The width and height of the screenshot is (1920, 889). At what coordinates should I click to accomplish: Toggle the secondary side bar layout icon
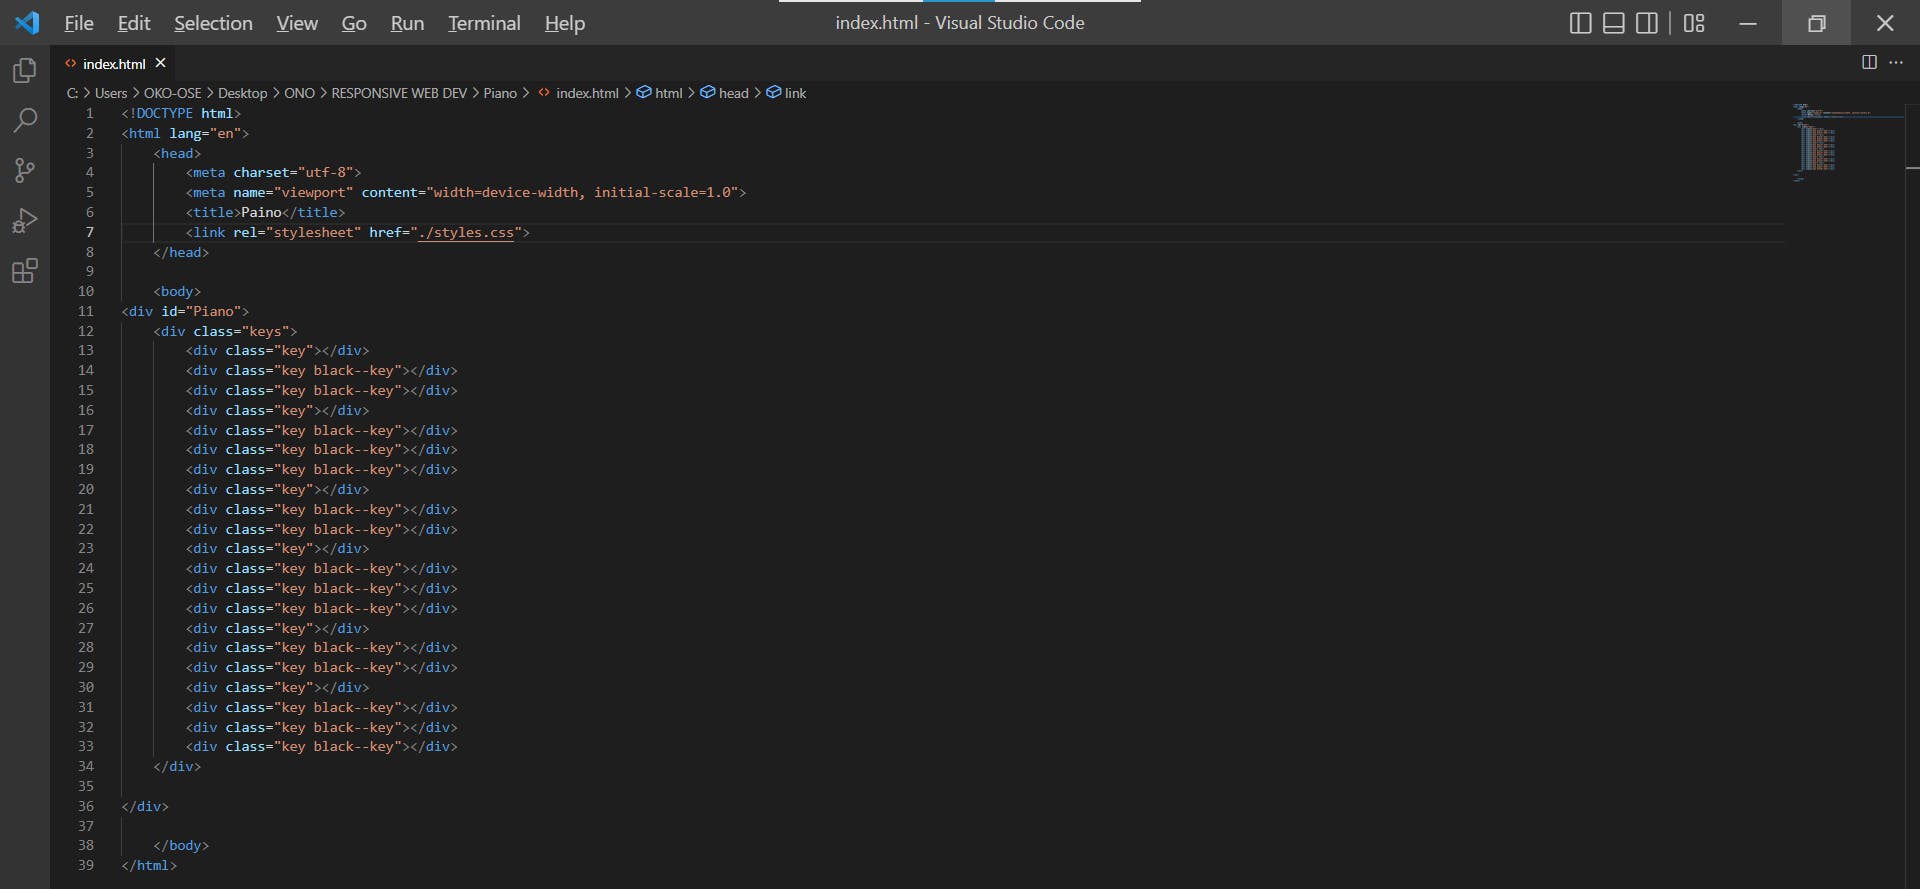click(1647, 23)
